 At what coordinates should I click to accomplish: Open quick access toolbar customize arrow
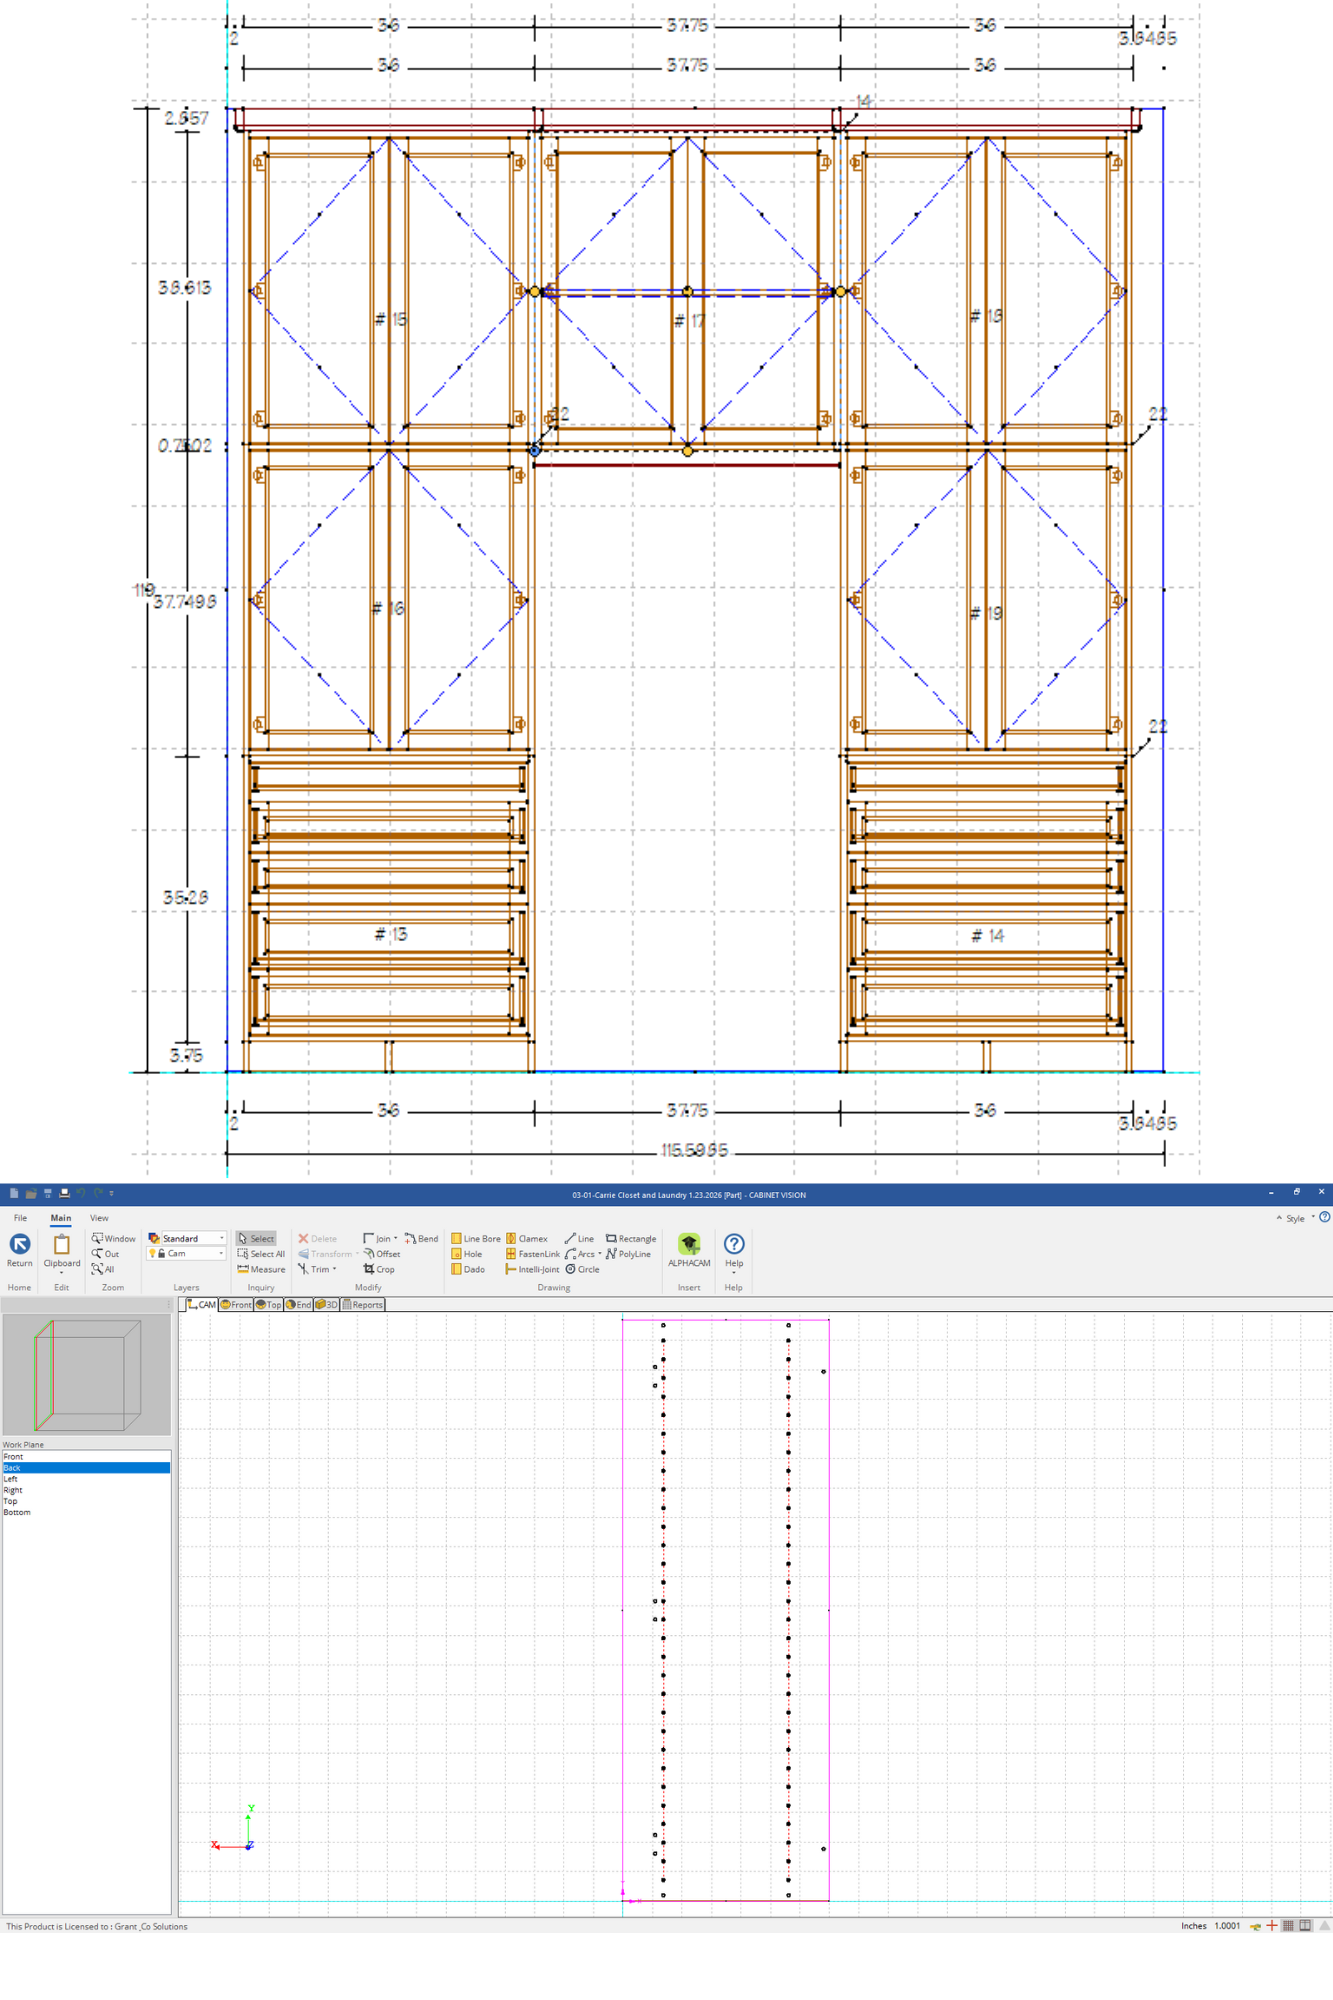click(112, 1193)
